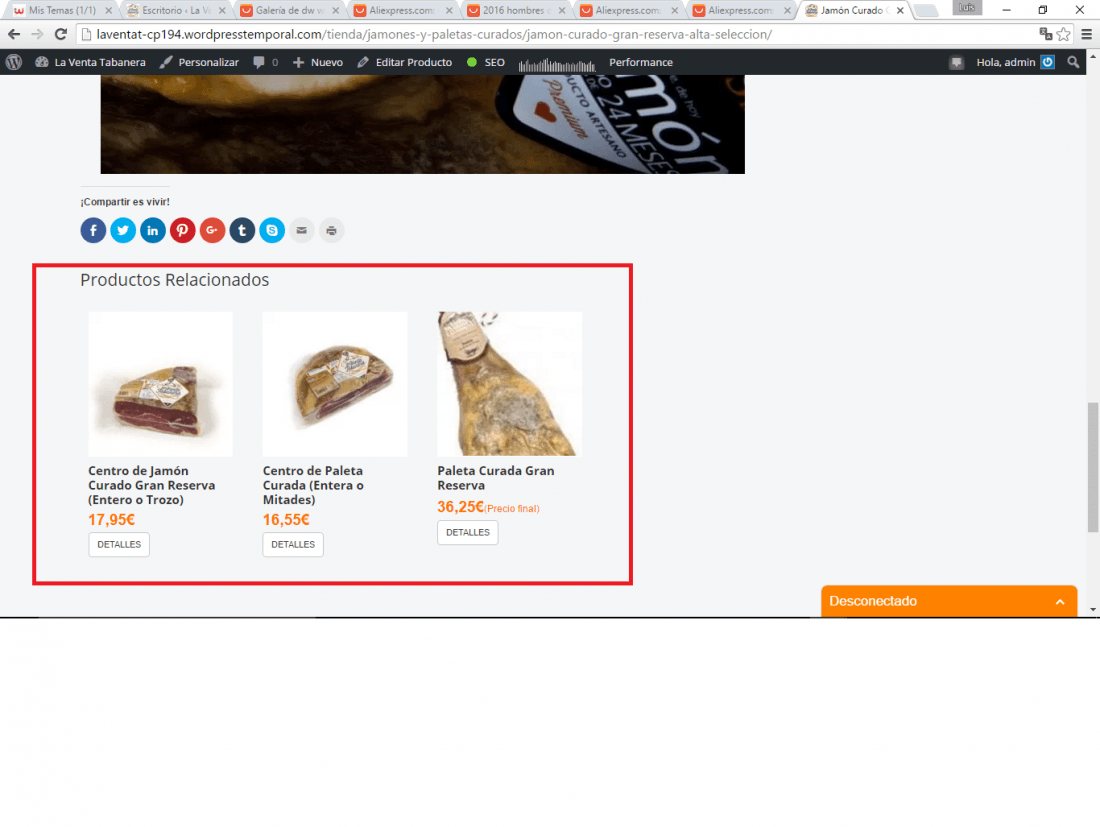Viewport: 1100px width, 827px height.
Task: Share via the Twitter icon
Action: pyautogui.click(x=123, y=230)
